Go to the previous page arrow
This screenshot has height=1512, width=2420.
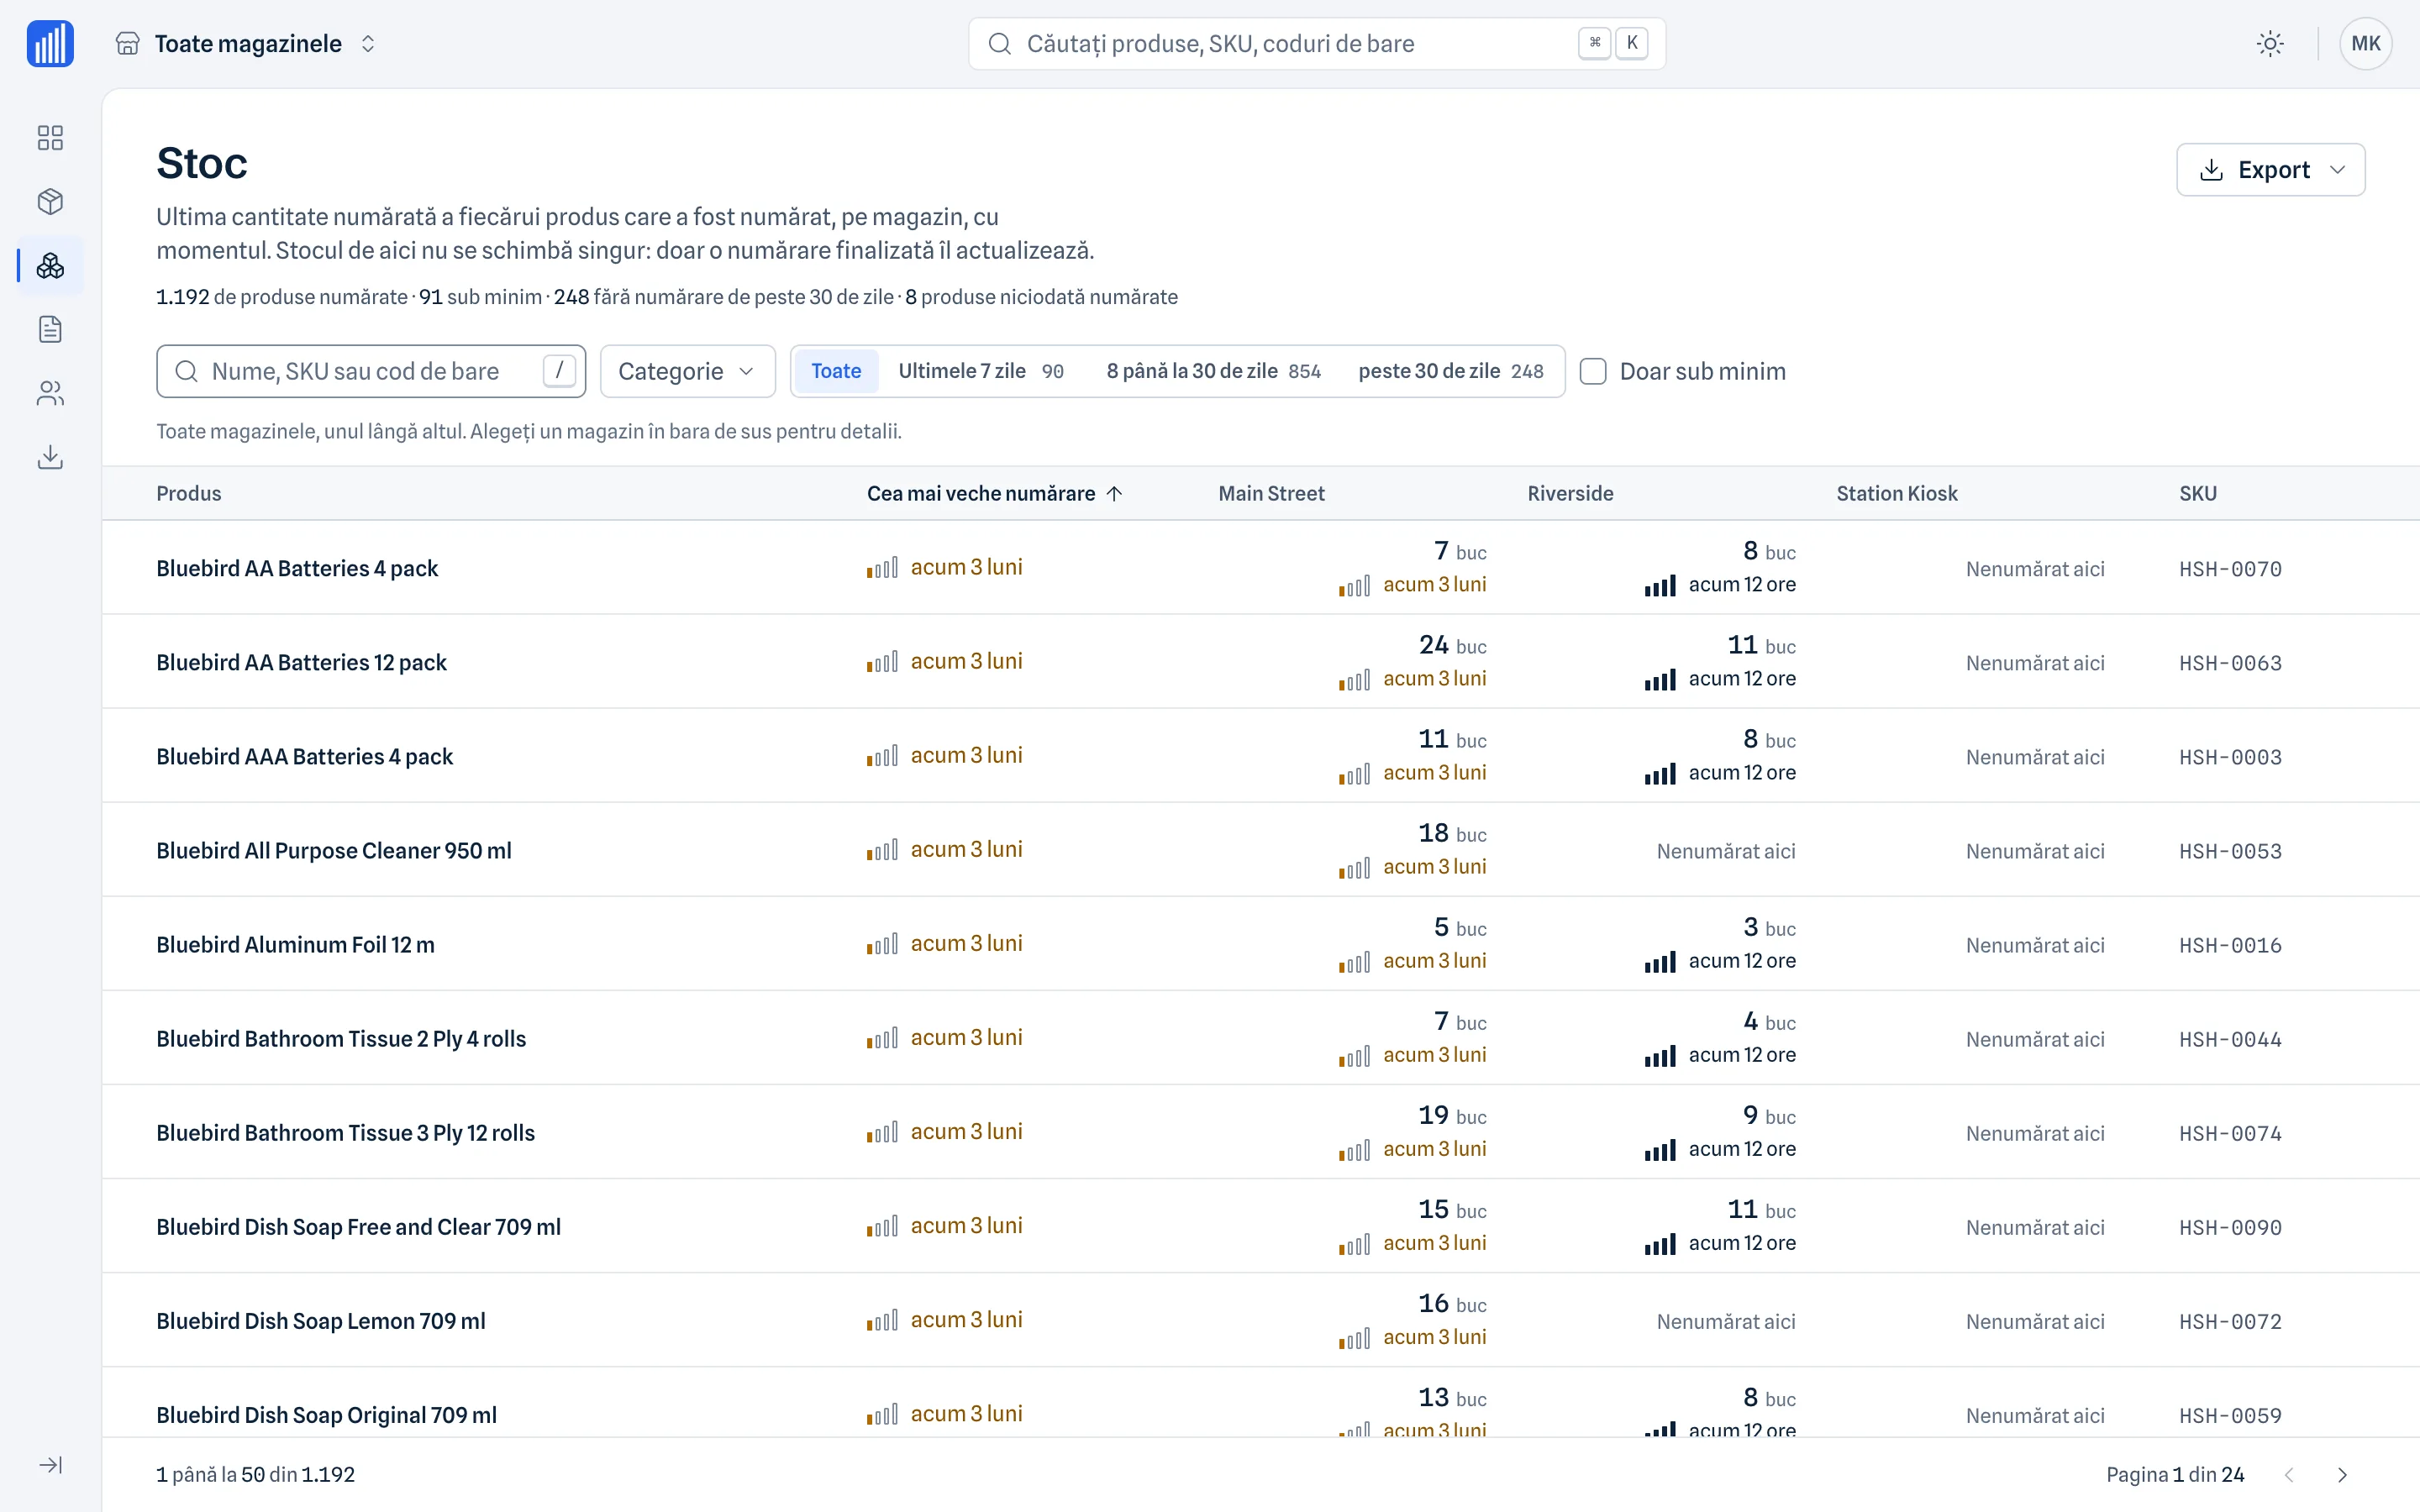click(x=2289, y=1475)
